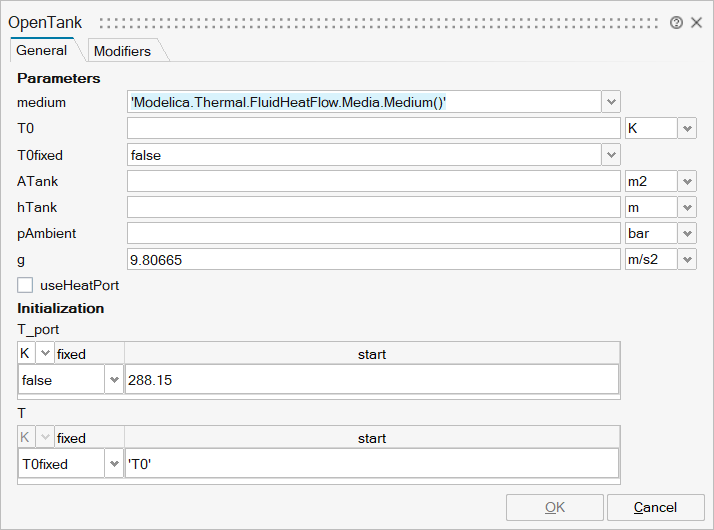Open T_port unit K dropdown
The width and height of the screenshot is (714, 530).
coord(45,354)
